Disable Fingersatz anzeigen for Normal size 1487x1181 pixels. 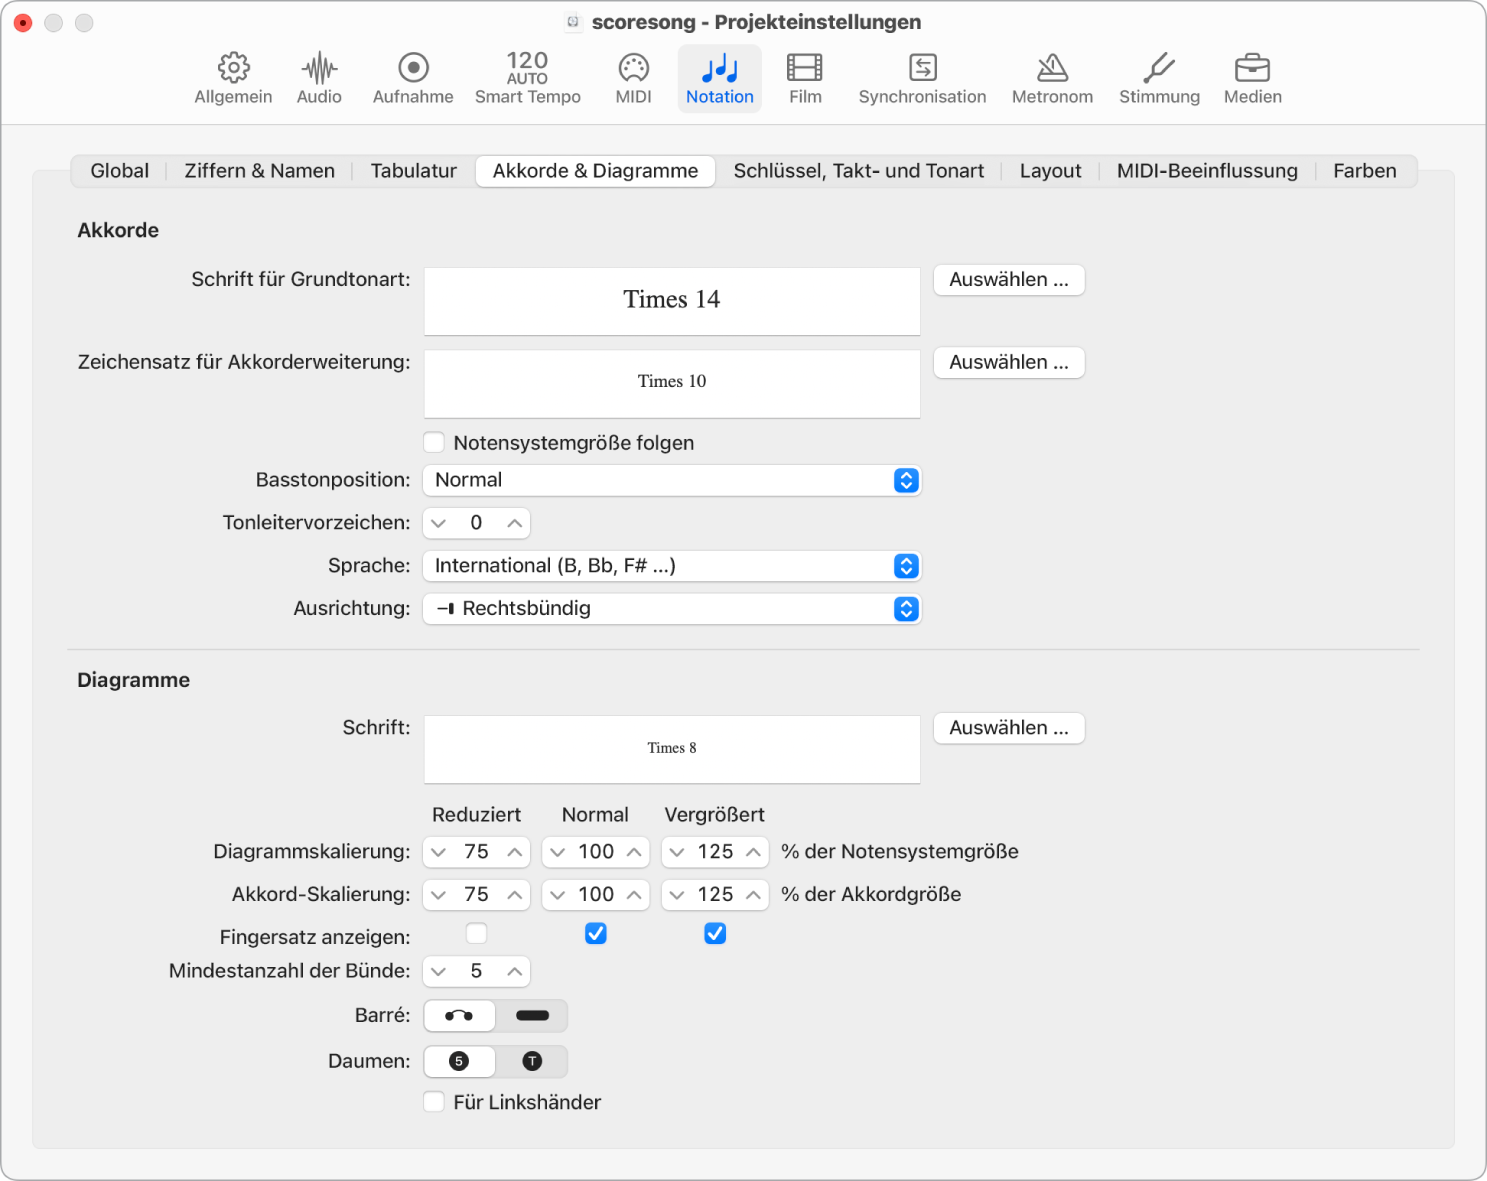(x=595, y=933)
